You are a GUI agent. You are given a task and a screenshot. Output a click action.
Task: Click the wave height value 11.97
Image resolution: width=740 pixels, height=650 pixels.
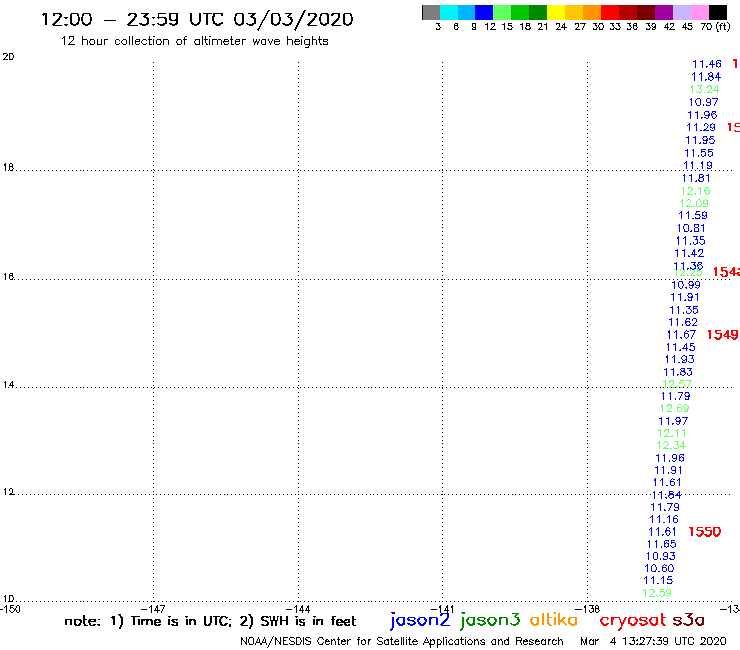click(x=673, y=421)
